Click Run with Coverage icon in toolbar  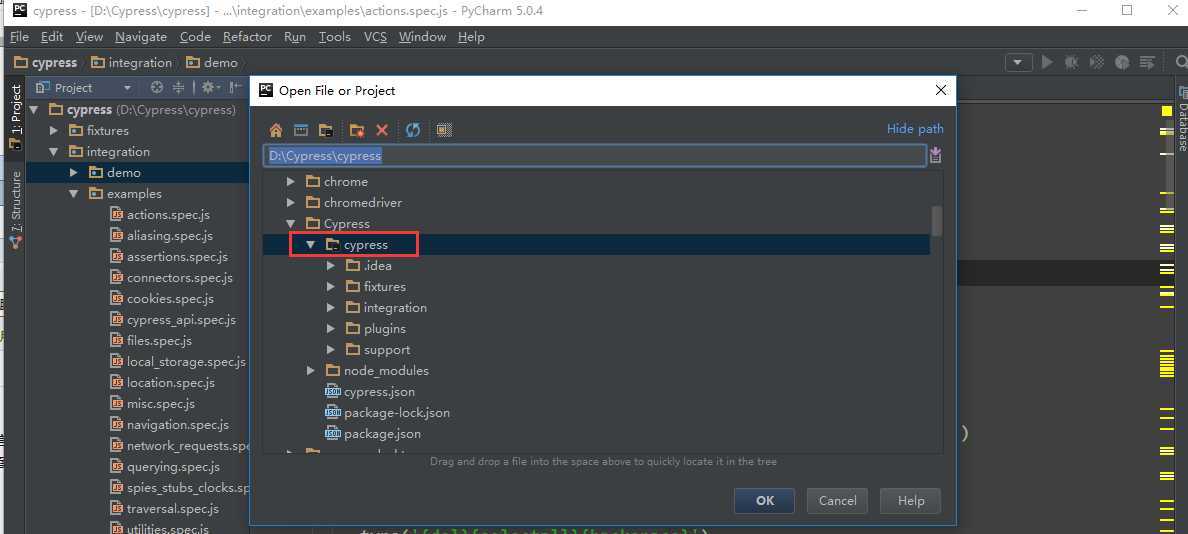[x=1096, y=62]
